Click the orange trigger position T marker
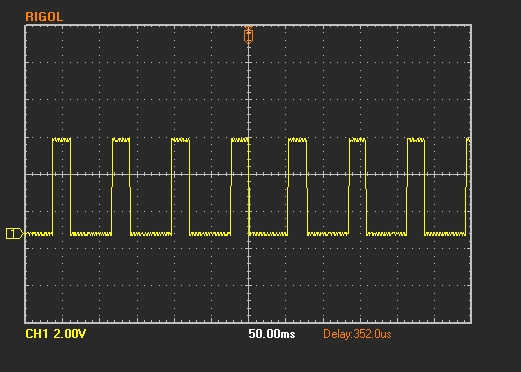The image size is (521, 372). [x=248, y=35]
